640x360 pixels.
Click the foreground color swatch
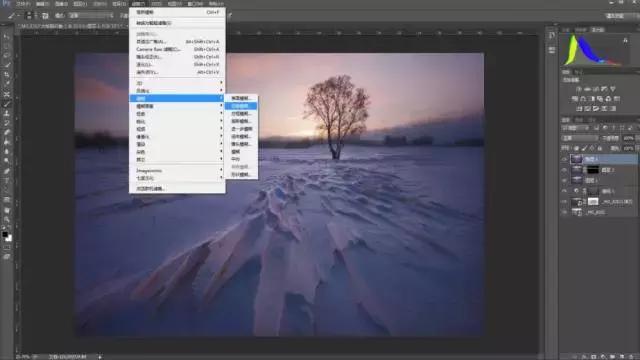pyautogui.click(x=5, y=235)
